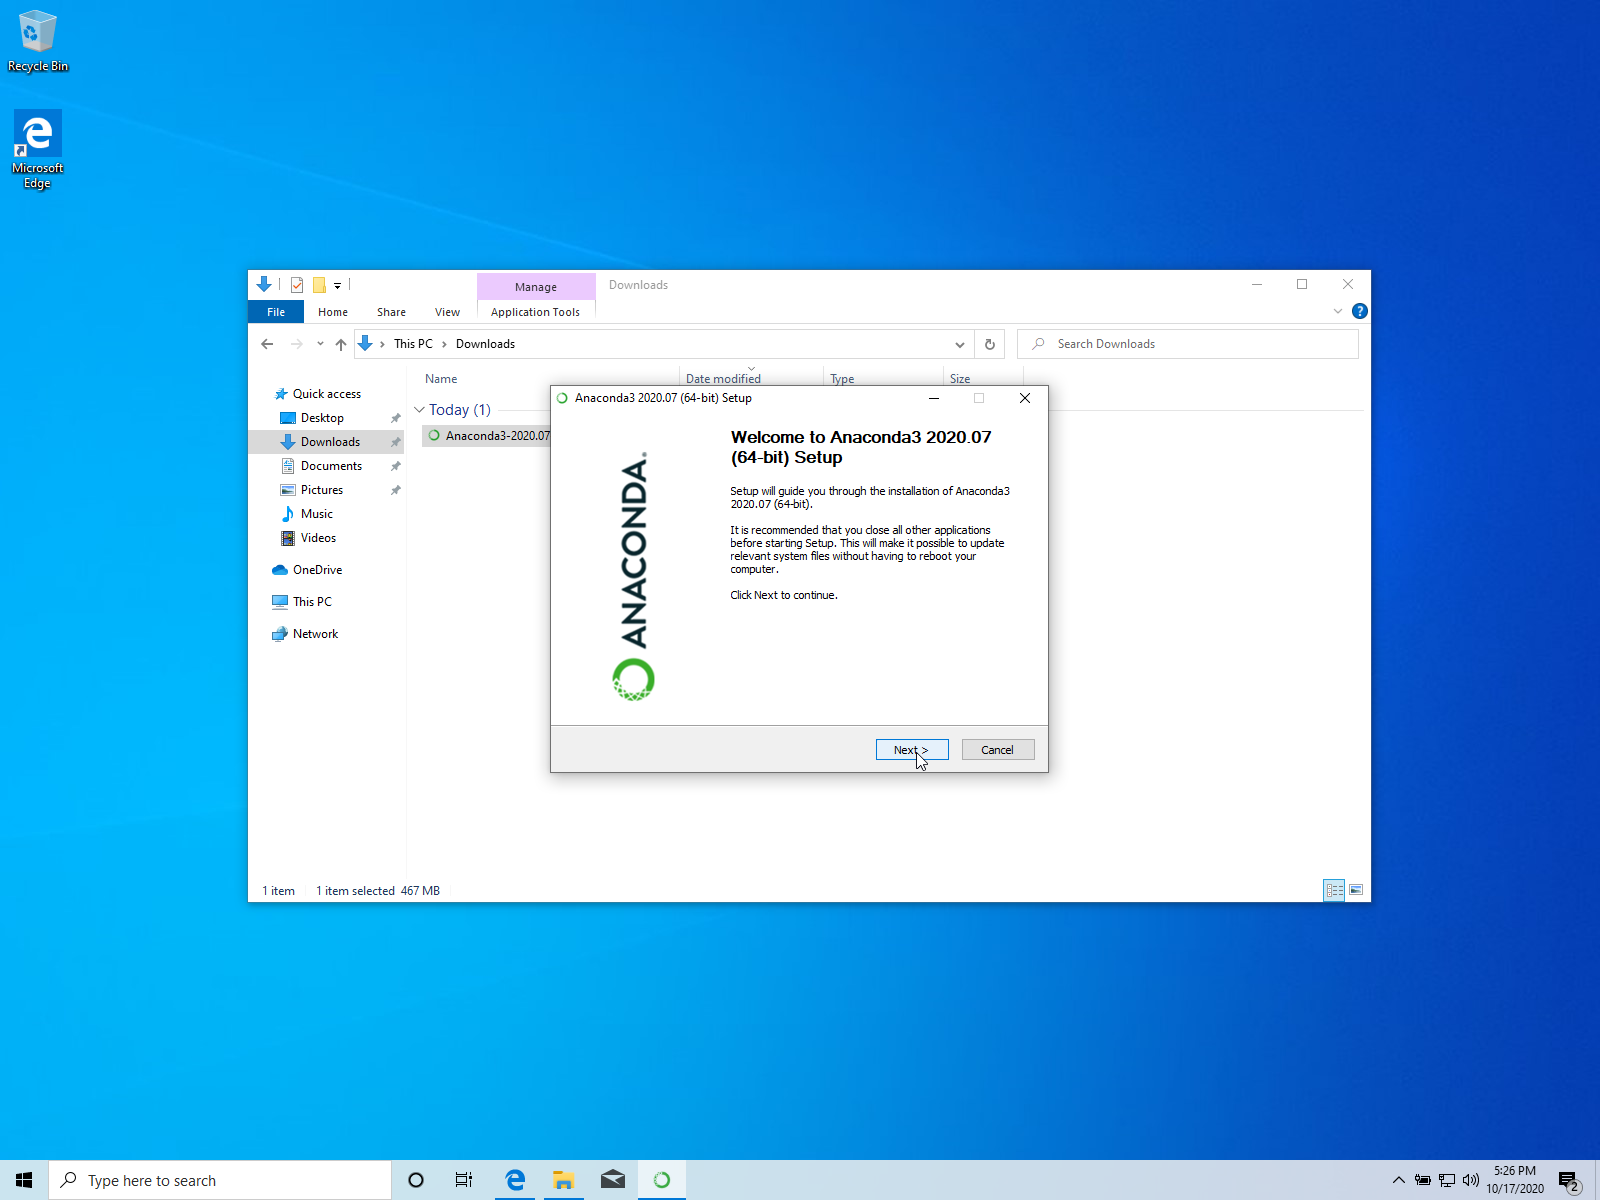Switch to the Share ribbon tab
Viewport: 1600px width, 1200px height.
tap(391, 312)
